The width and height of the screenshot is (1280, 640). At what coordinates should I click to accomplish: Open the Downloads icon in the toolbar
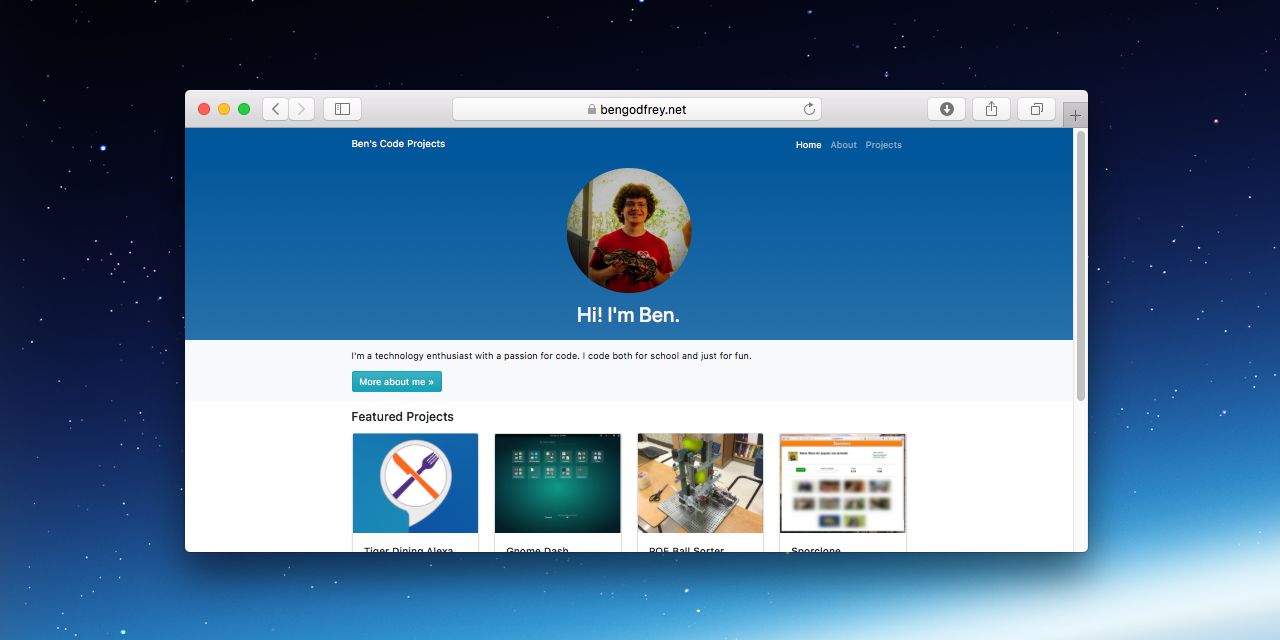point(946,108)
